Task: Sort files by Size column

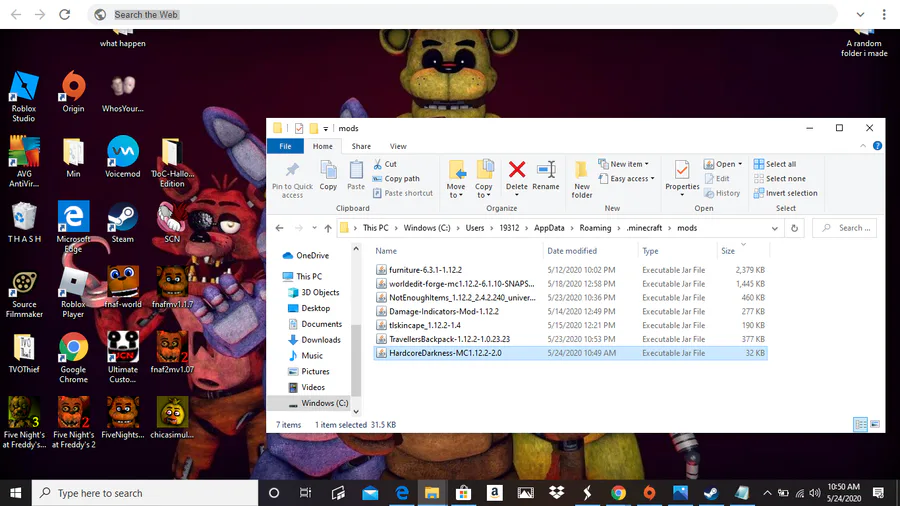Action: click(x=728, y=251)
